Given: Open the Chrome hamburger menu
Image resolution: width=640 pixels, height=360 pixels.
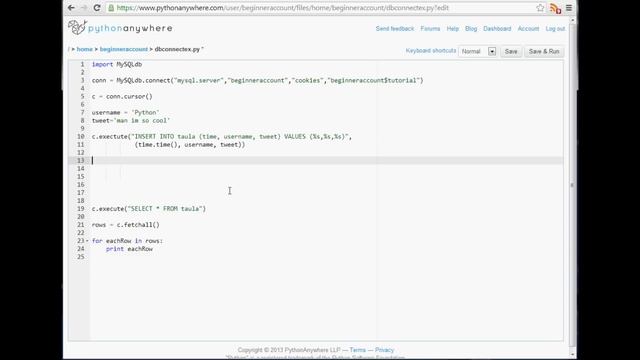Looking at the screenshot, I should click(x=569, y=8).
